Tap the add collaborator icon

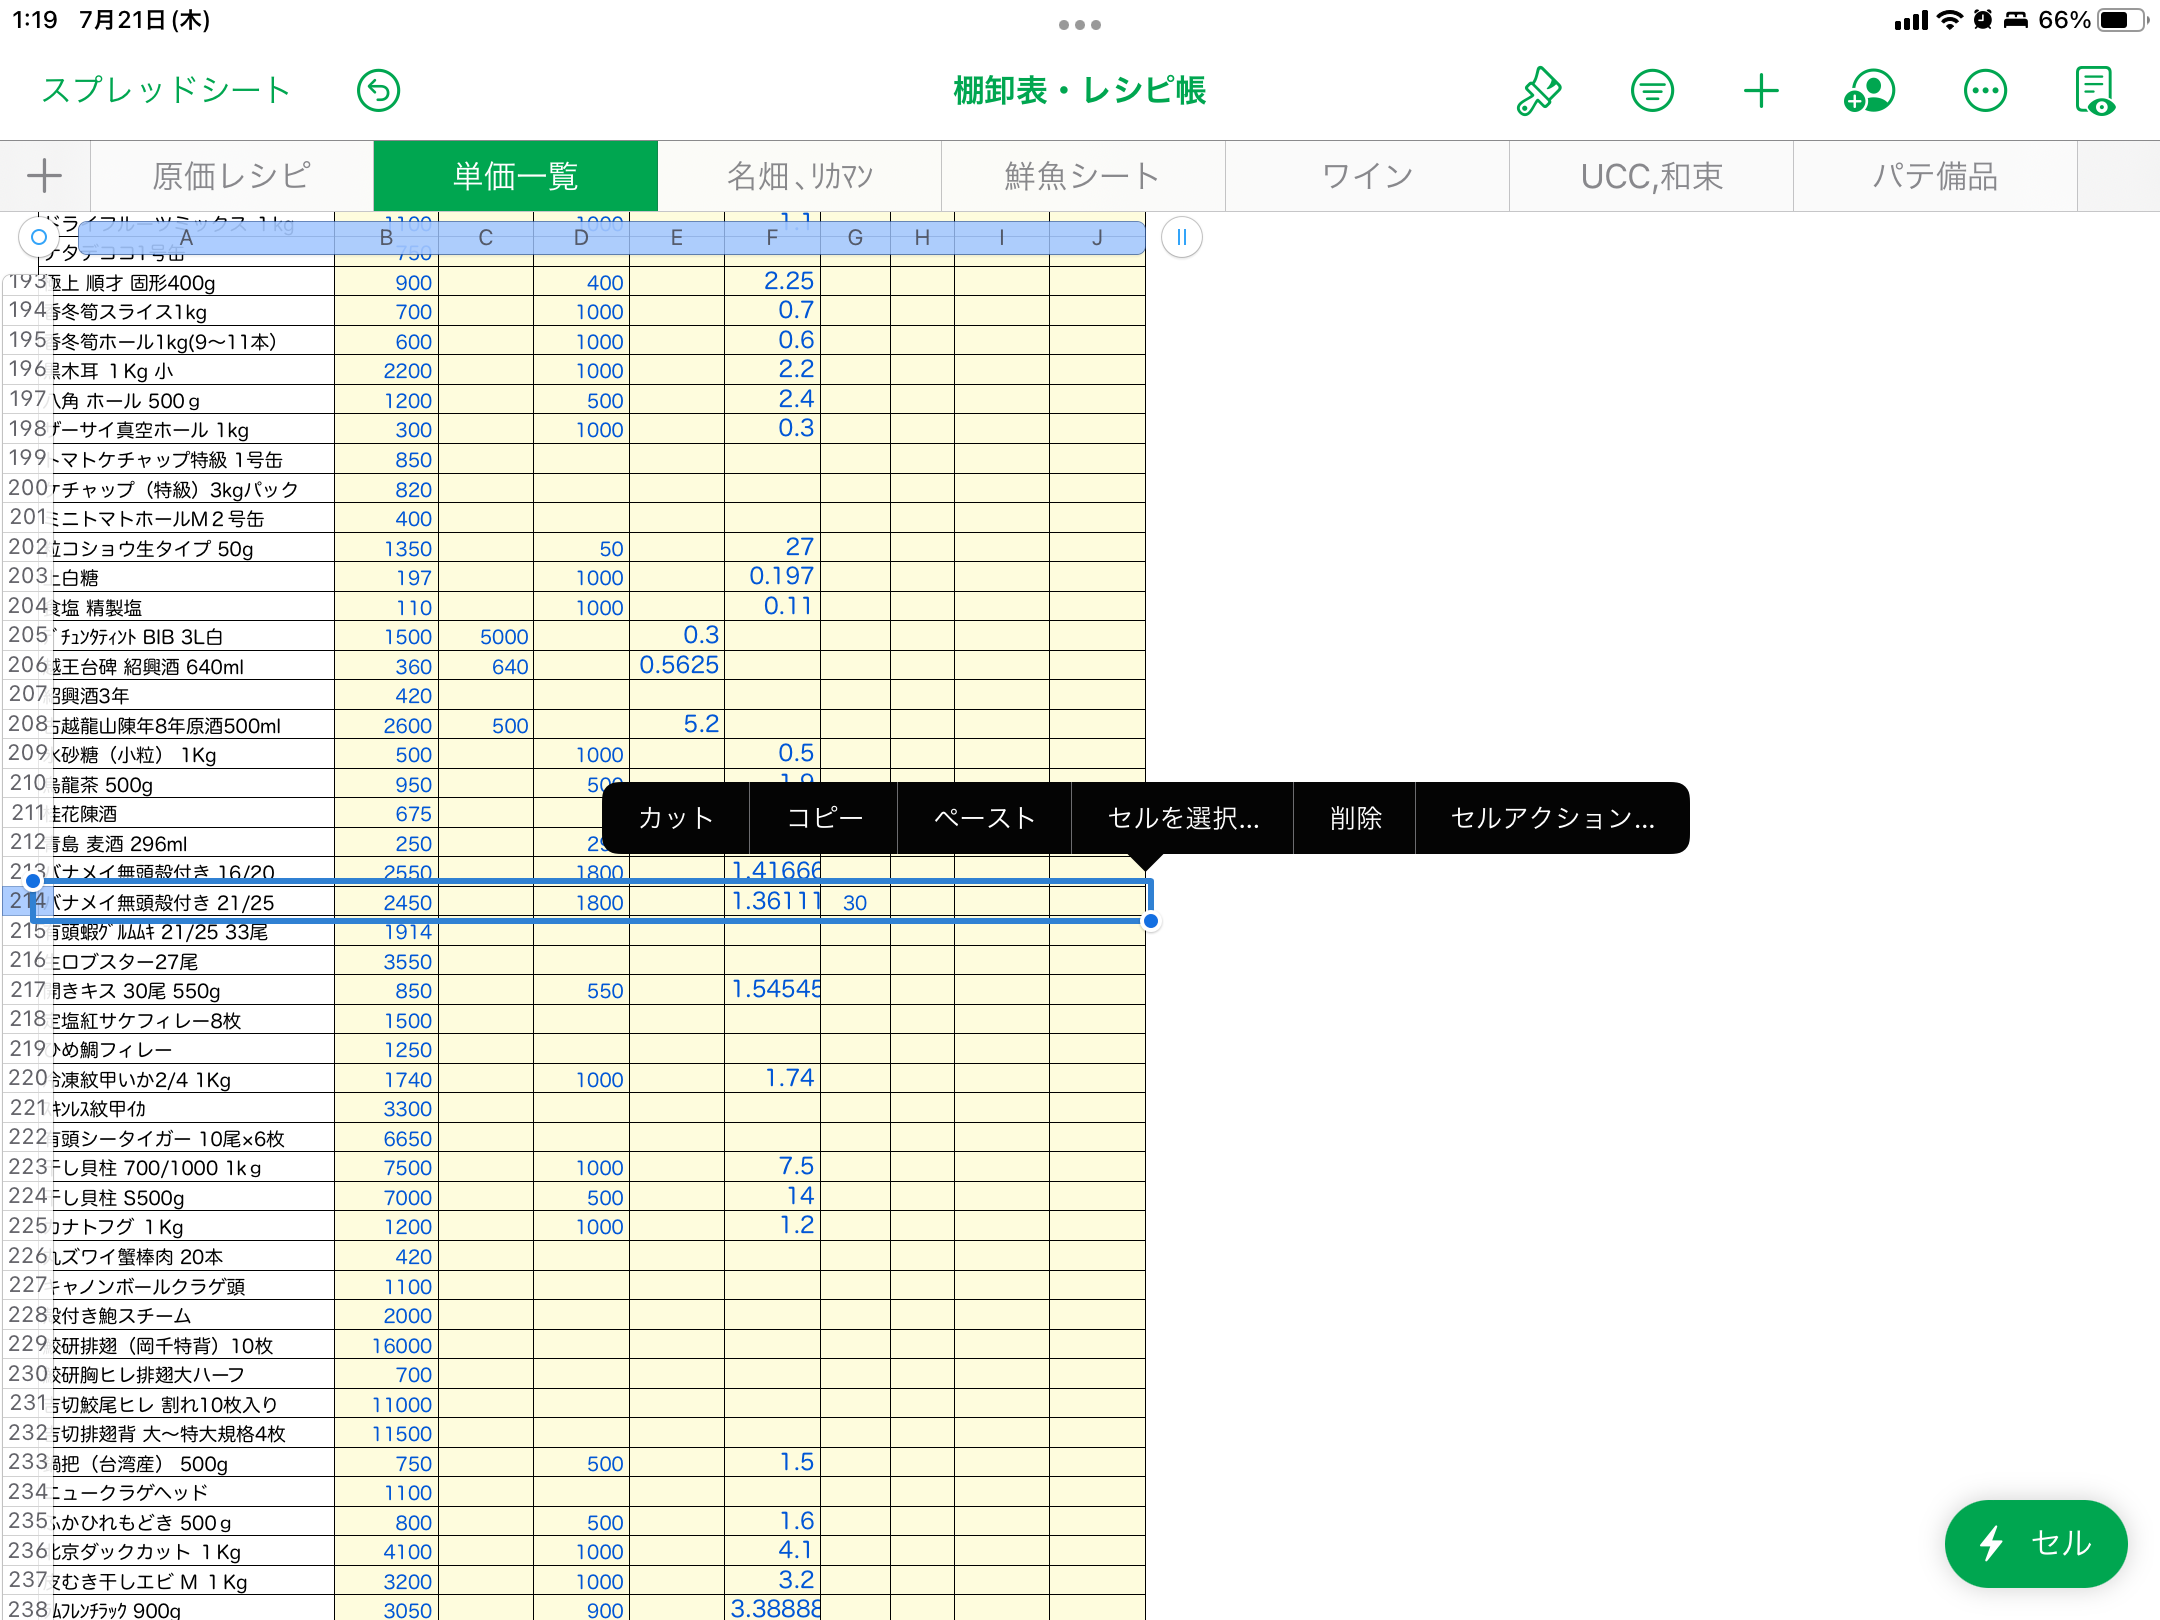[x=1870, y=90]
